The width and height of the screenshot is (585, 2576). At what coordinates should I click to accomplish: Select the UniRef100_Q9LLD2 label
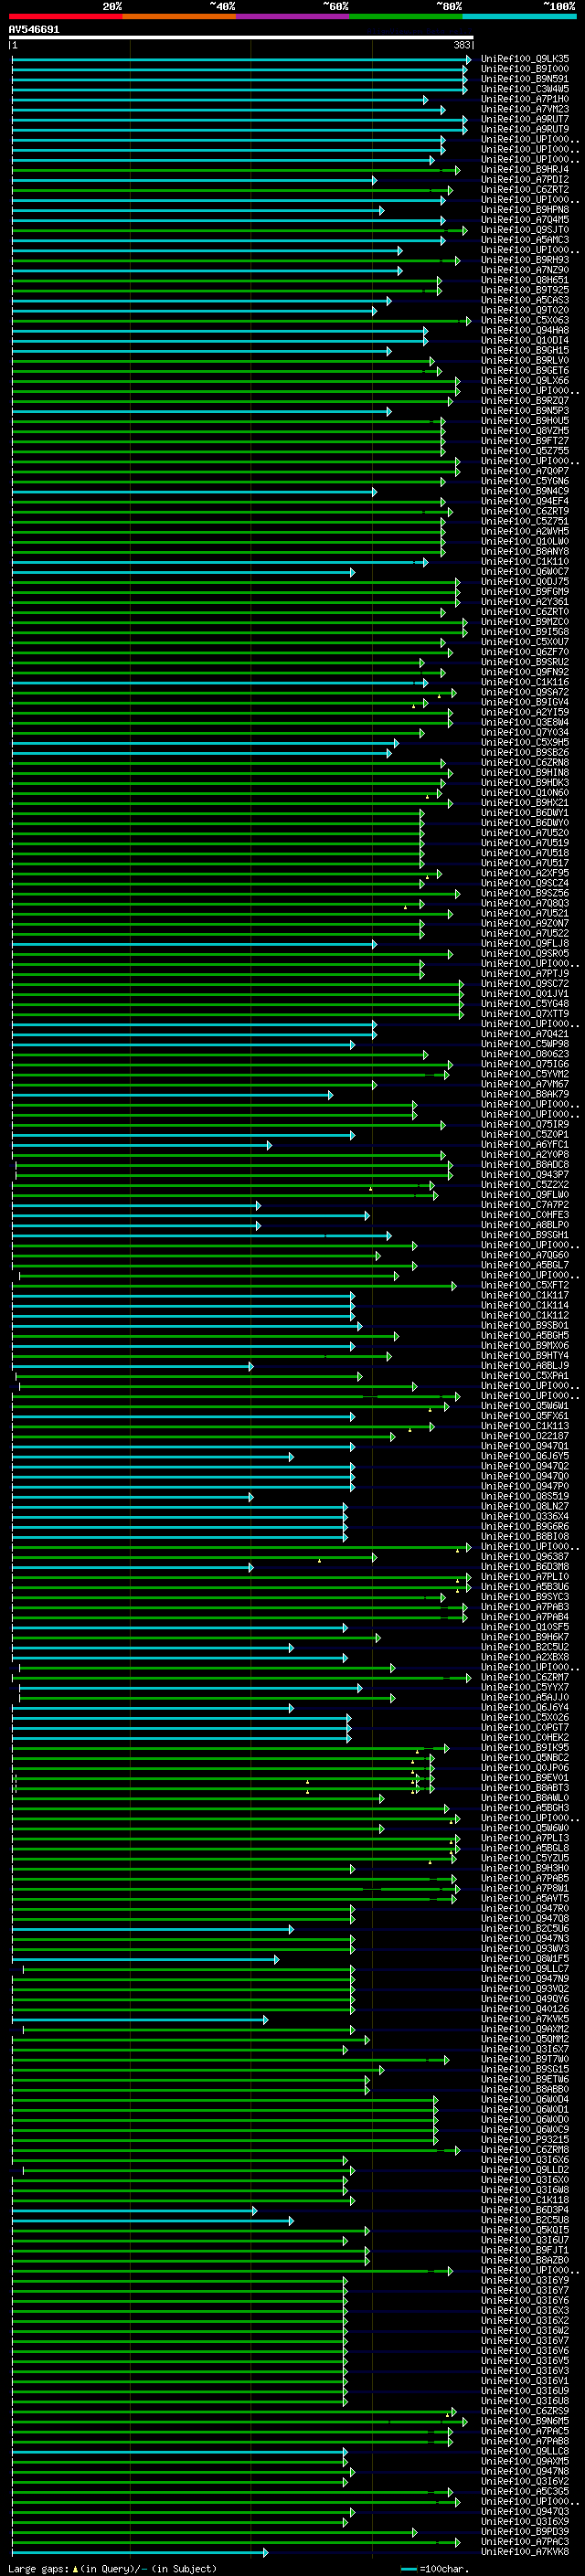pos(525,2169)
